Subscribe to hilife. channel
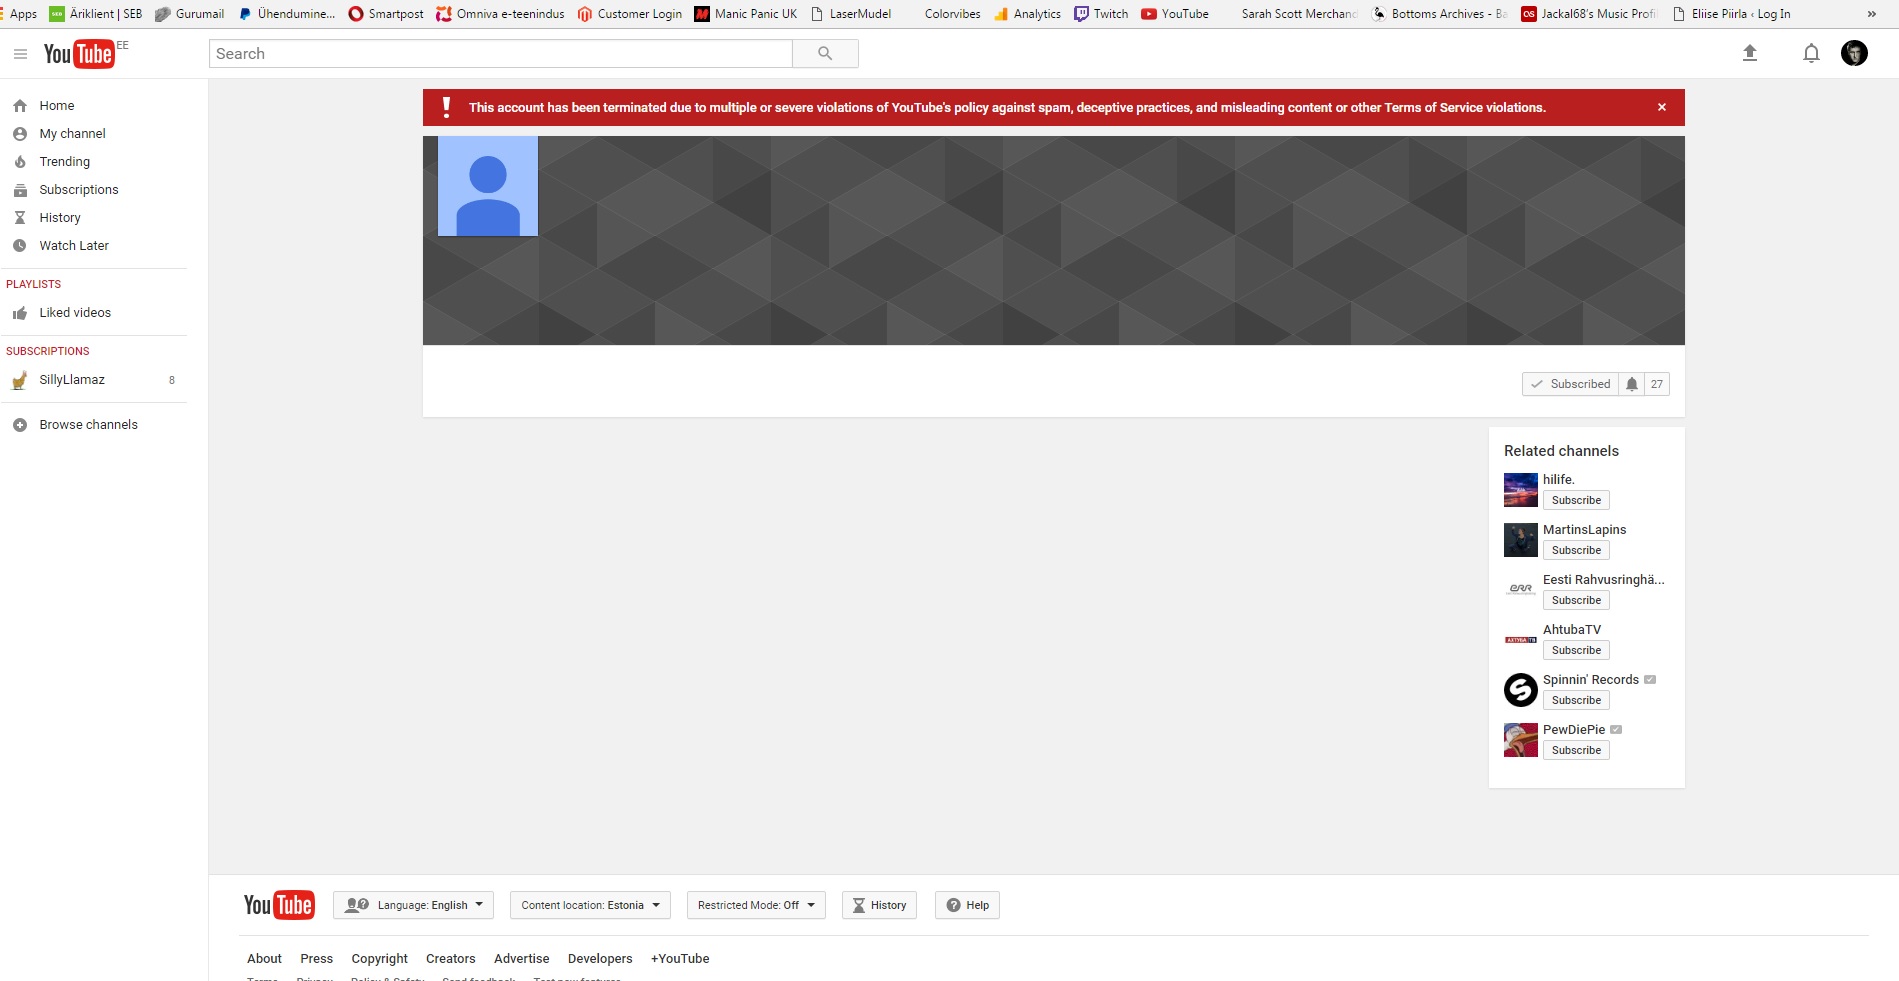Image resolution: width=1899 pixels, height=981 pixels. point(1576,500)
